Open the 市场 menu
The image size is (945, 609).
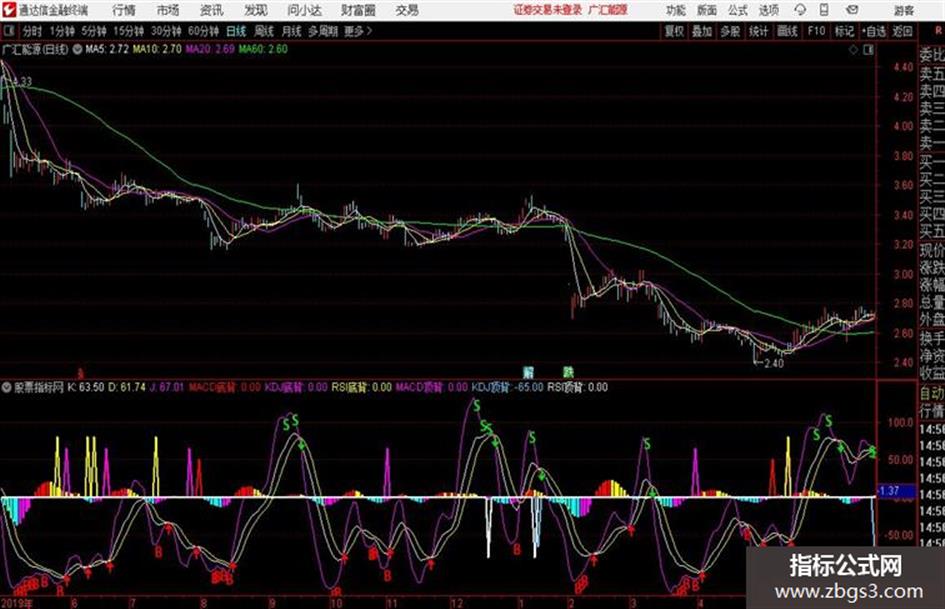point(168,10)
